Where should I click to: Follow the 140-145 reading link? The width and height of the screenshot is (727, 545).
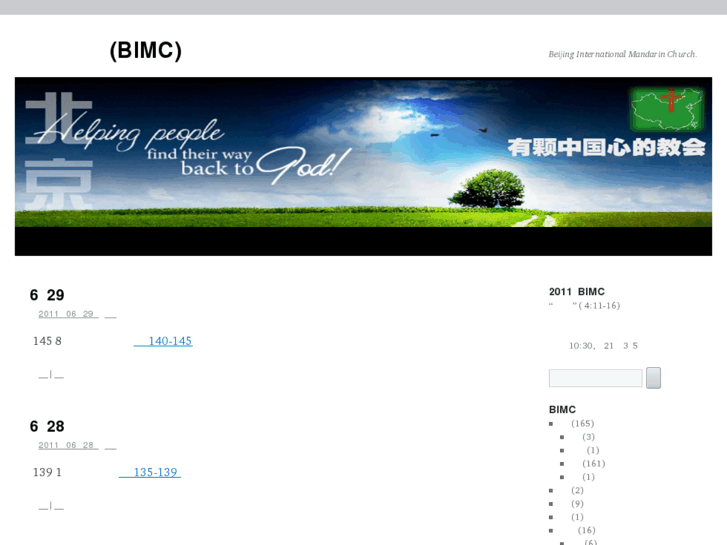(163, 341)
